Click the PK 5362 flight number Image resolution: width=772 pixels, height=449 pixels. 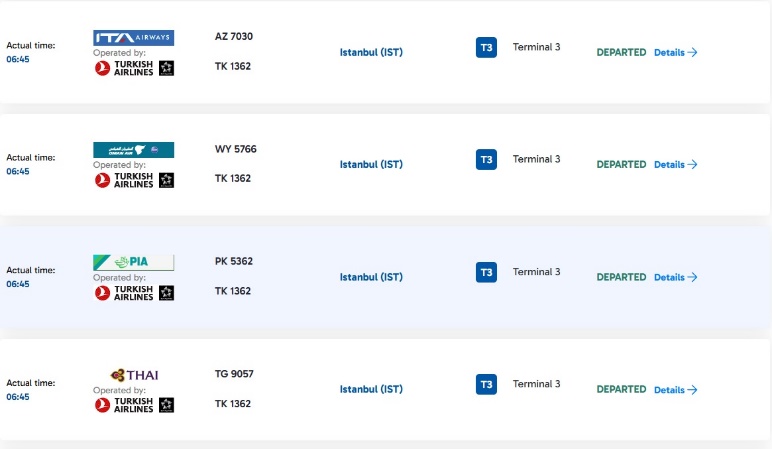click(234, 262)
